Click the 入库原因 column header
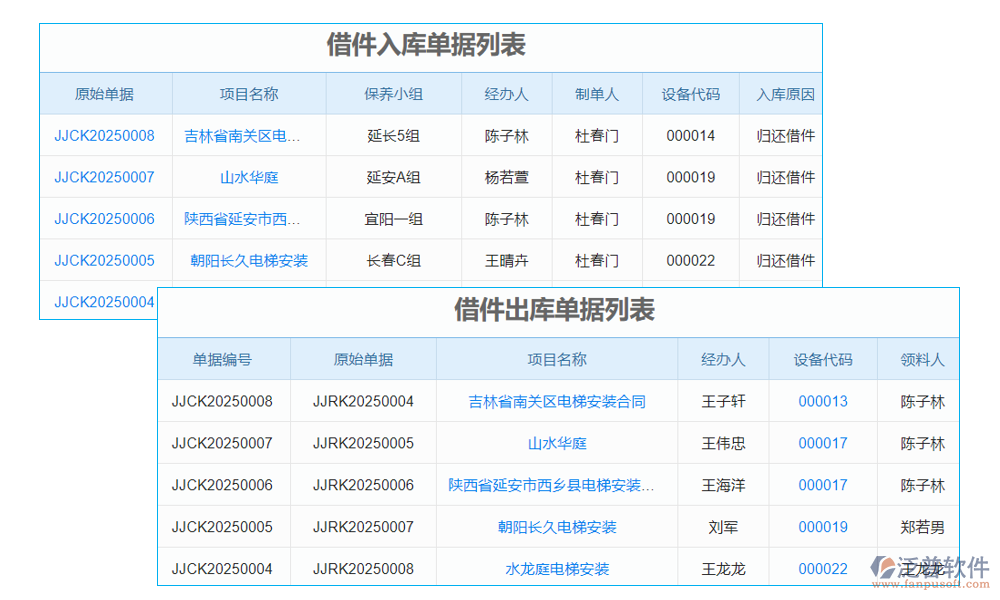This screenshot has width=1000, height=600. (x=785, y=95)
